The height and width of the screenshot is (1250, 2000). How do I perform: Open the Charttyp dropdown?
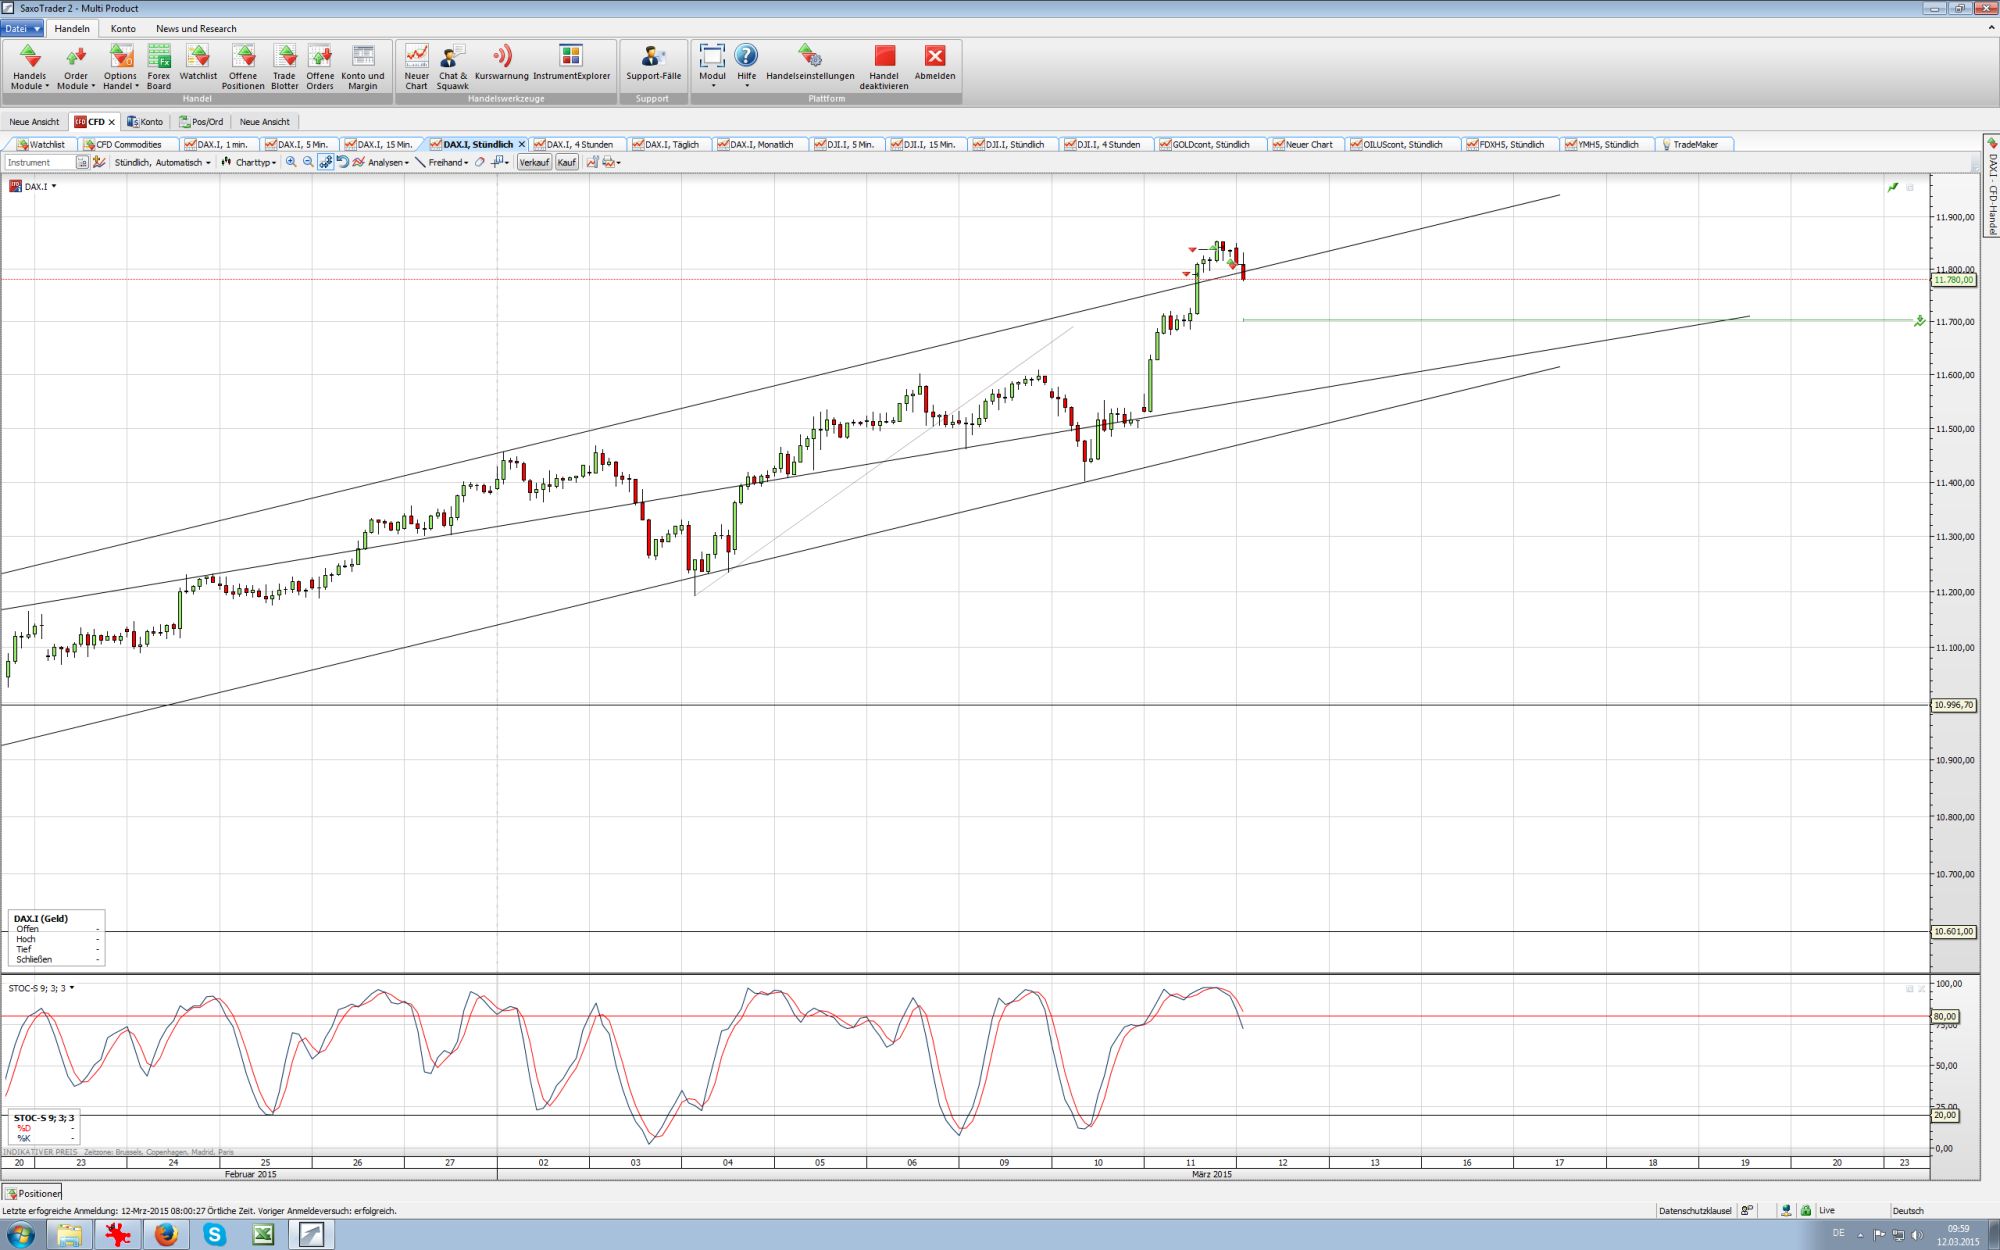(252, 162)
